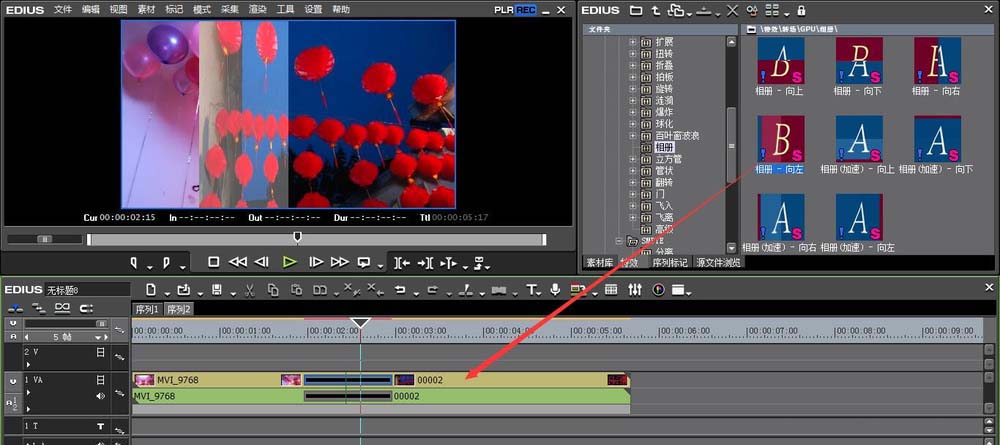
Task: Click the shuttle slider below the preview
Action: (45, 239)
